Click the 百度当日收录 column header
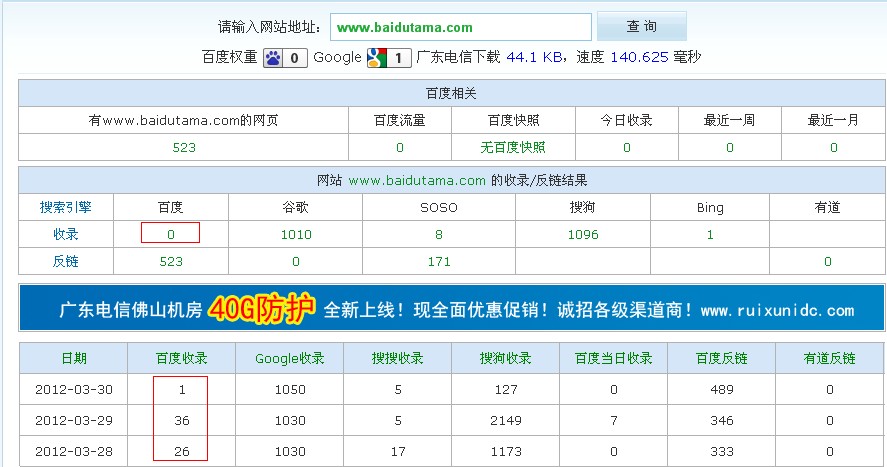 614,358
